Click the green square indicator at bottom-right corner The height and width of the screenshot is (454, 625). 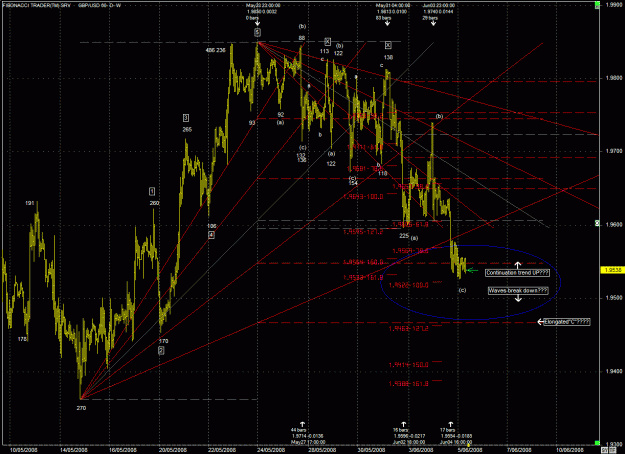click(x=597, y=443)
